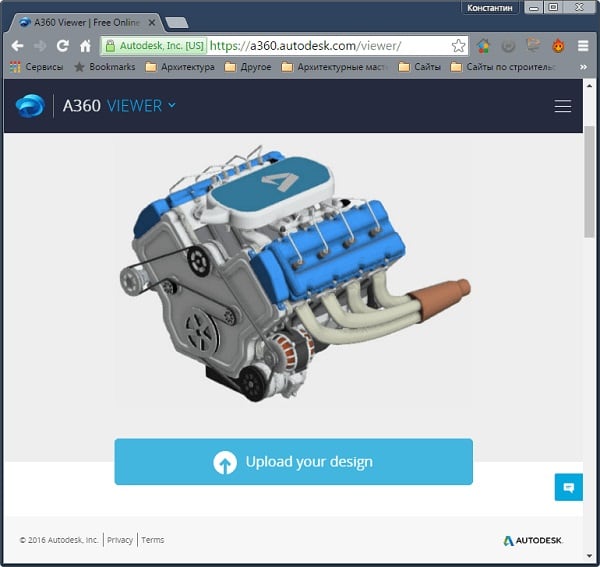Open a new tab with the tab button

(x=176, y=23)
